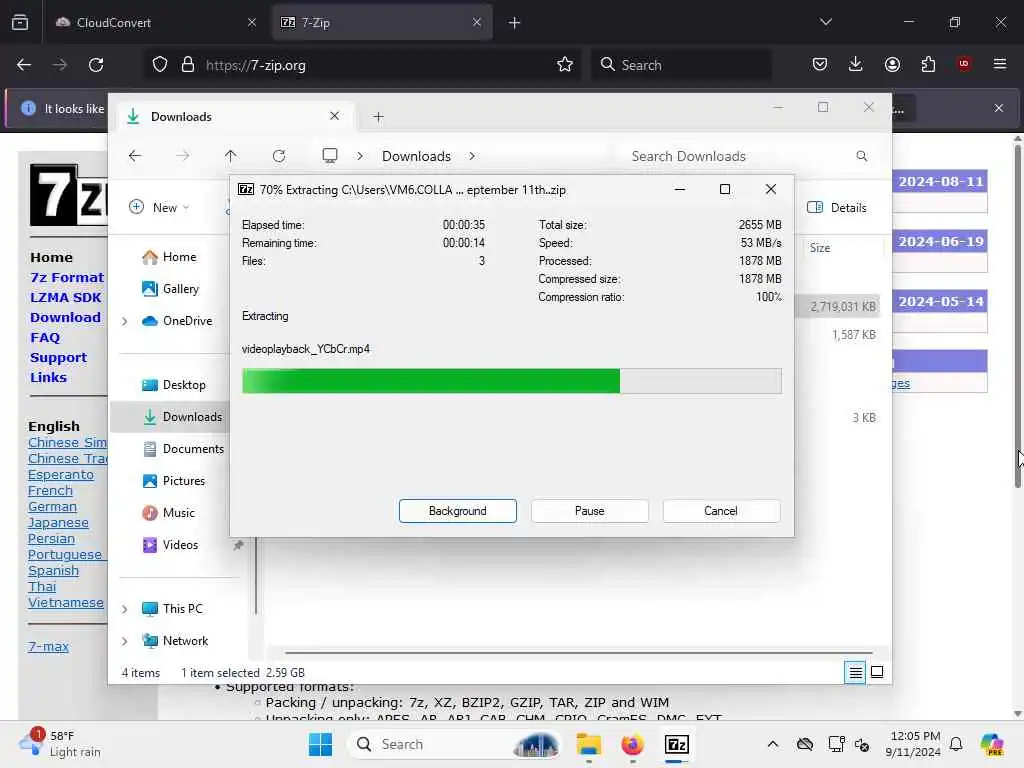Go up one folder level in Explorer
The height and width of the screenshot is (768, 1024).
231,155
